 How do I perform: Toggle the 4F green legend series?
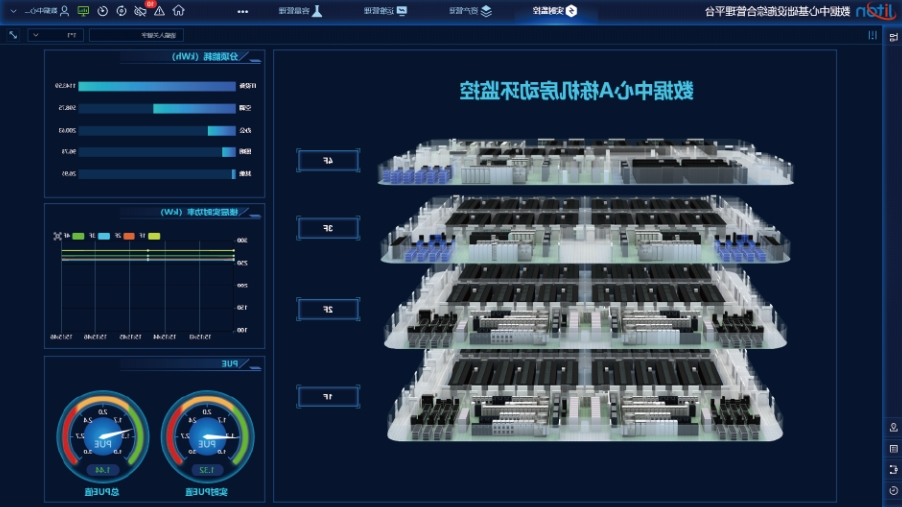pyautogui.click(x=78, y=236)
